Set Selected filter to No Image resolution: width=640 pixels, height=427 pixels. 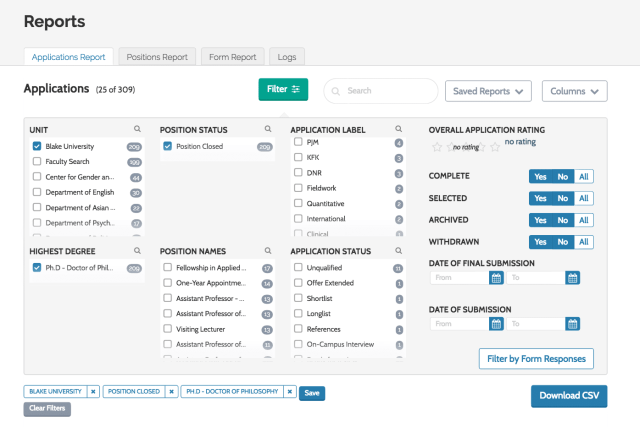coord(563,198)
